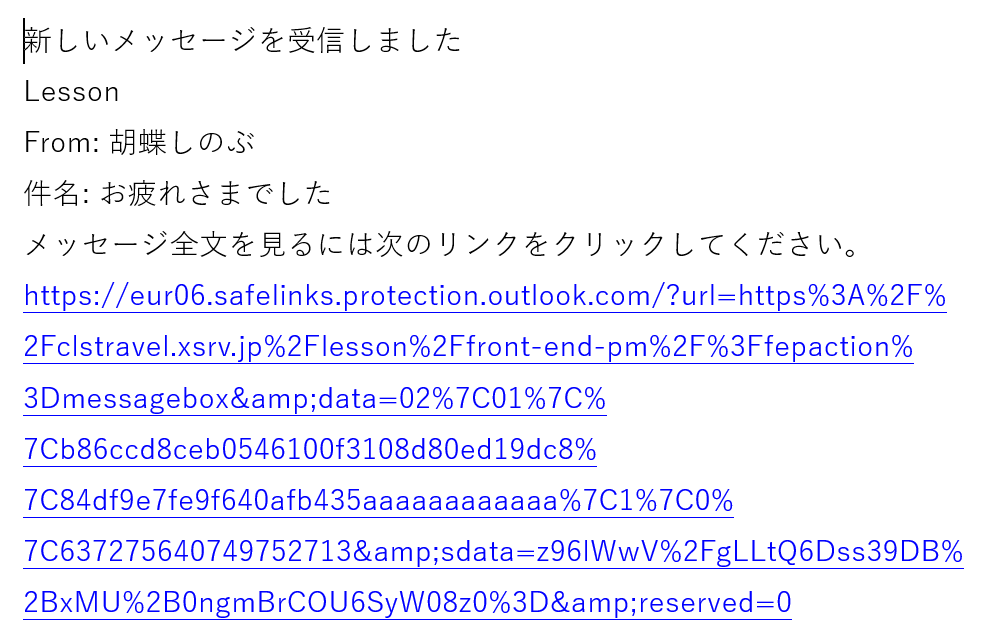The image size is (1008, 642).
Task: Click the link line containing clstravel.xsrv.jp
Action: (468, 347)
